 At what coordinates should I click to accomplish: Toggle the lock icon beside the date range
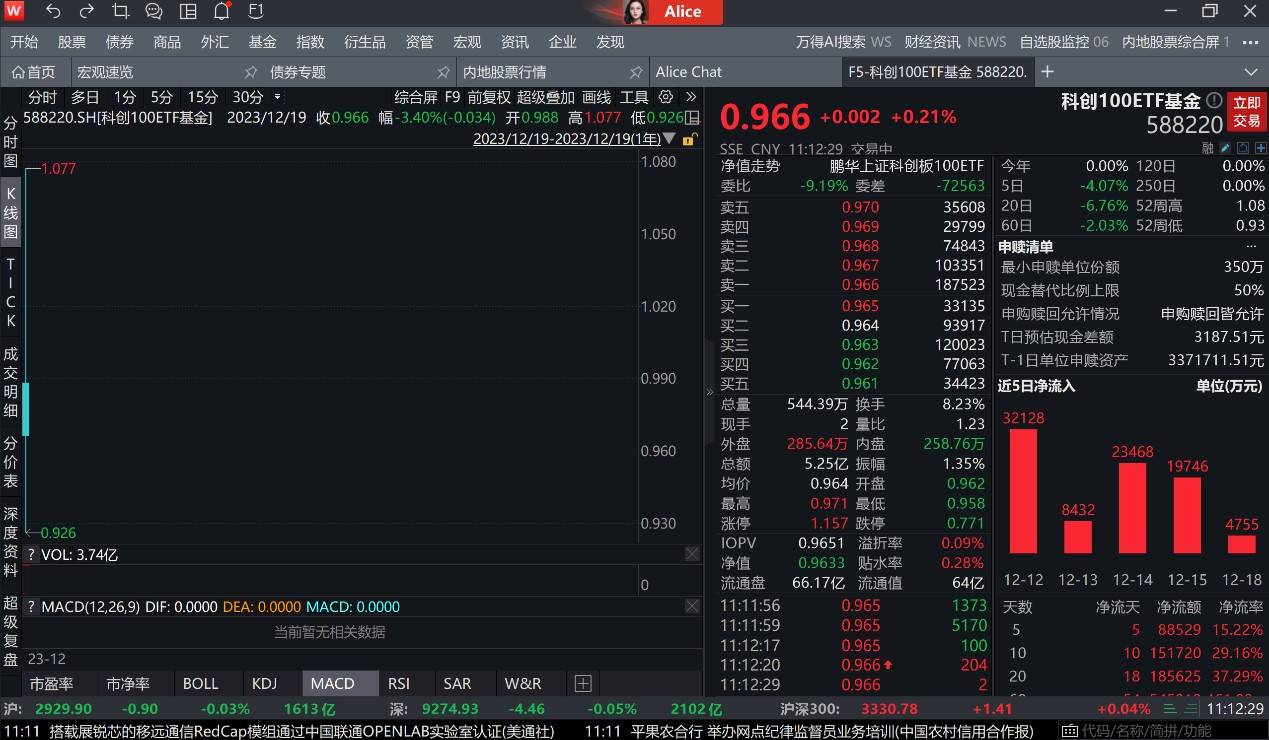click(691, 137)
